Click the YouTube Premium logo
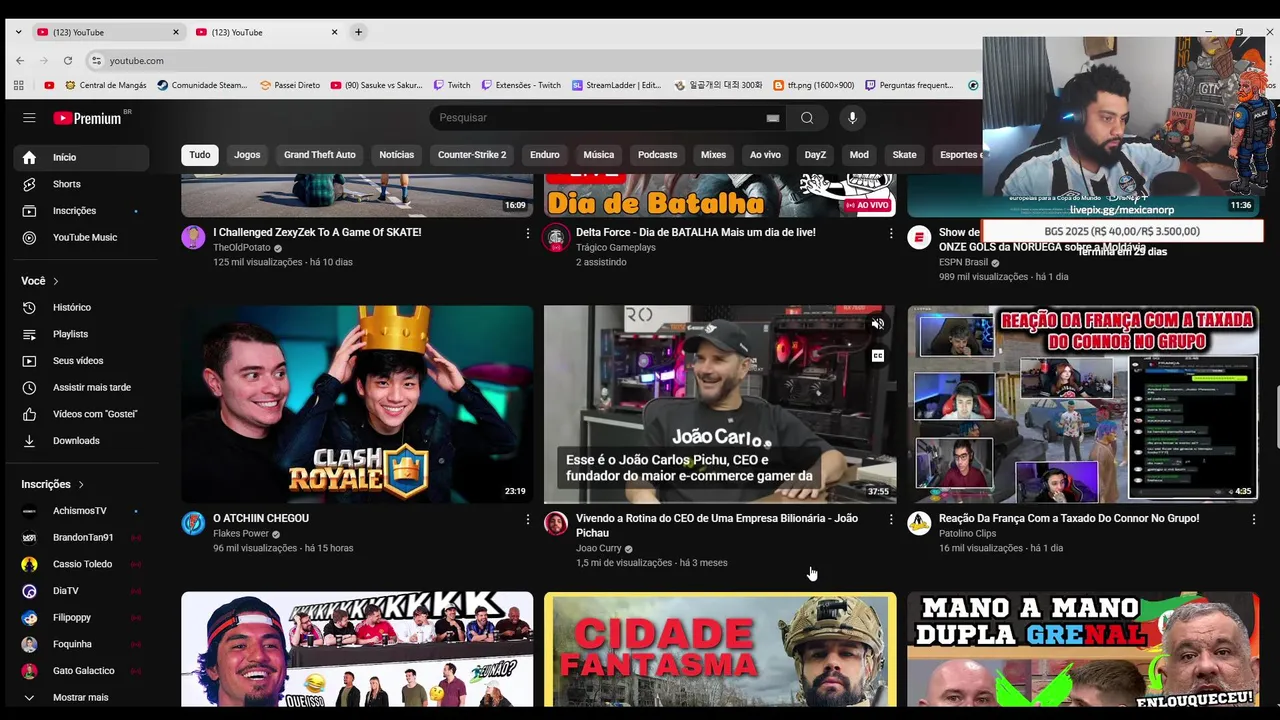The height and width of the screenshot is (720, 1280). point(88,118)
